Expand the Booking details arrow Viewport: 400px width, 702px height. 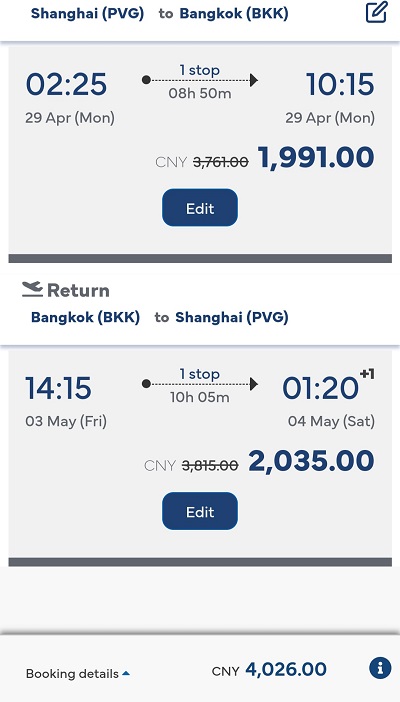[x=126, y=673]
